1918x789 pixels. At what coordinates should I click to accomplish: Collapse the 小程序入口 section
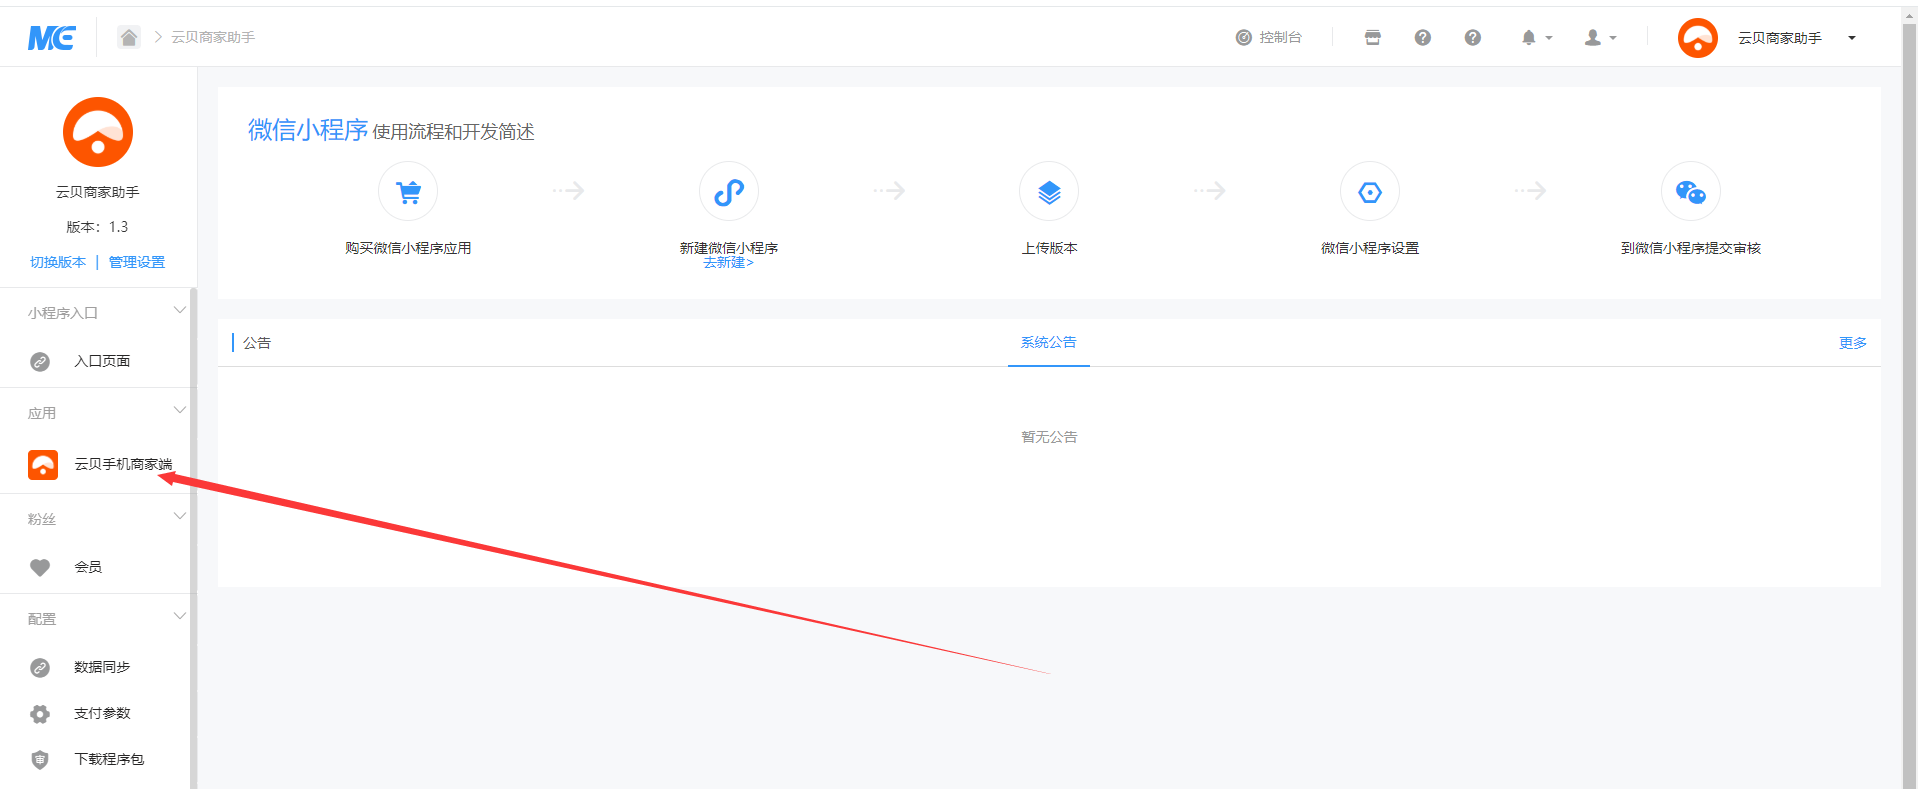[180, 311]
